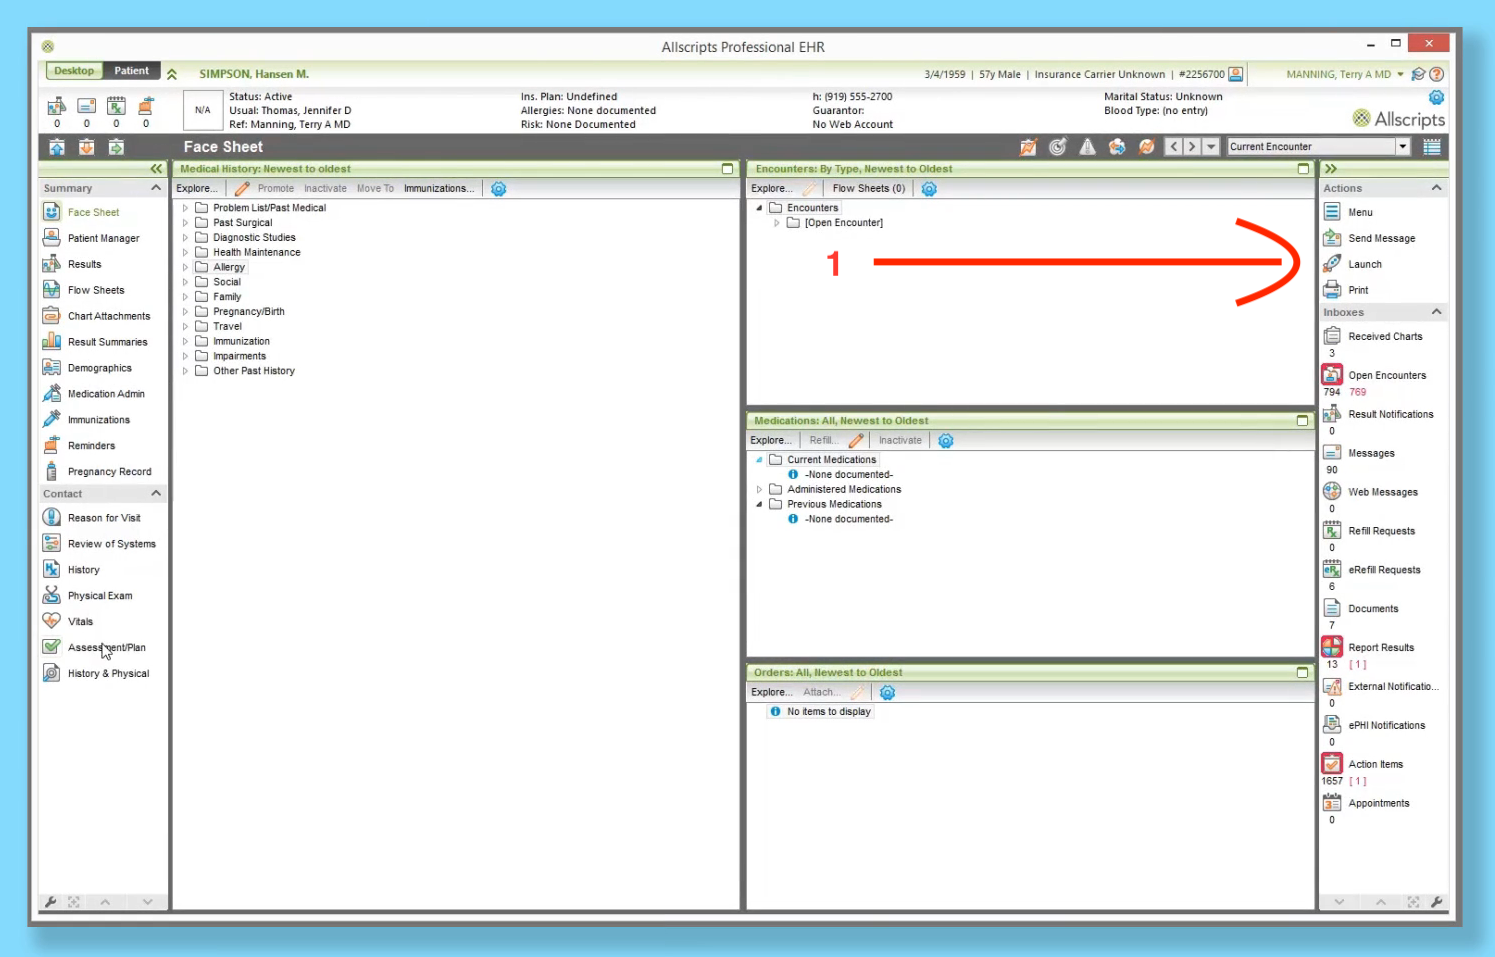Click Flow Sheets (0) in Encounters toolbar
1495x957 pixels.
click(868, 189)
